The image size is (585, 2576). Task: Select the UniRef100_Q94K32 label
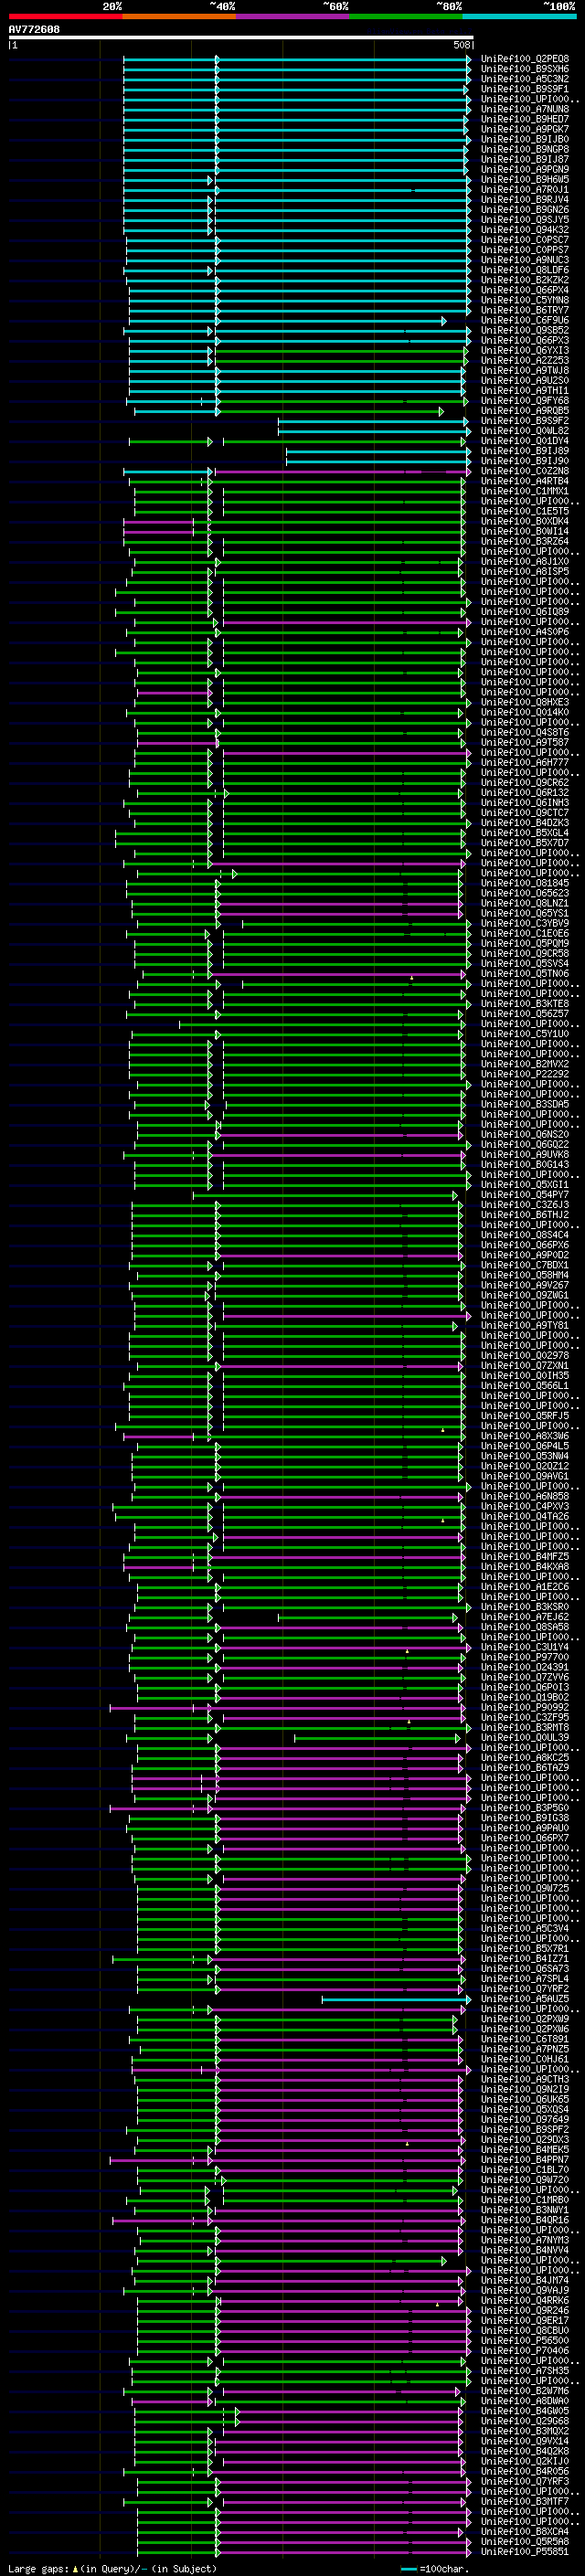[x=525, y=230]
